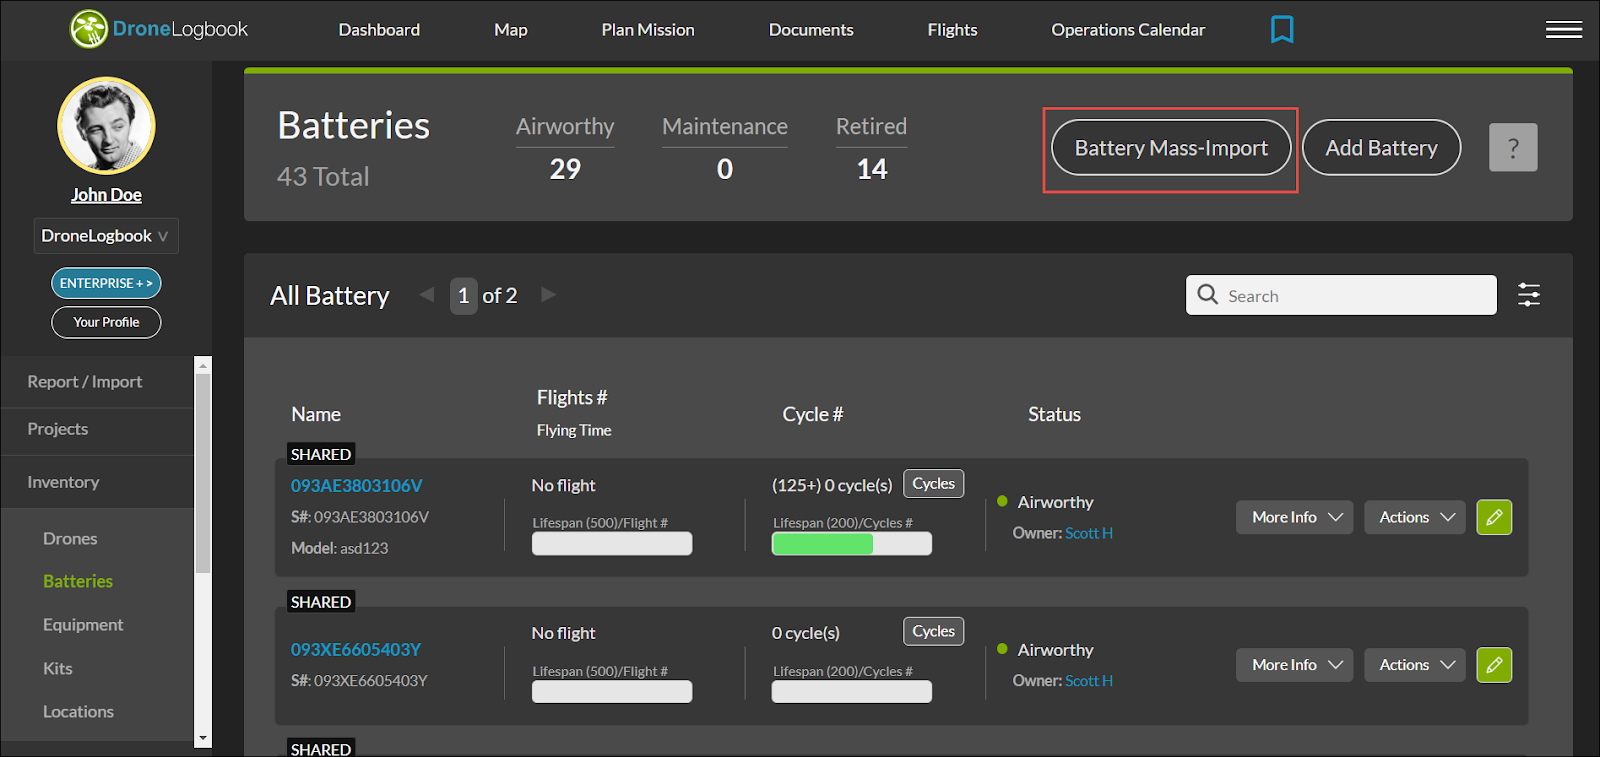1600x757 pixels.
Task: Open the Map menu item
Action: click(510, 30)
